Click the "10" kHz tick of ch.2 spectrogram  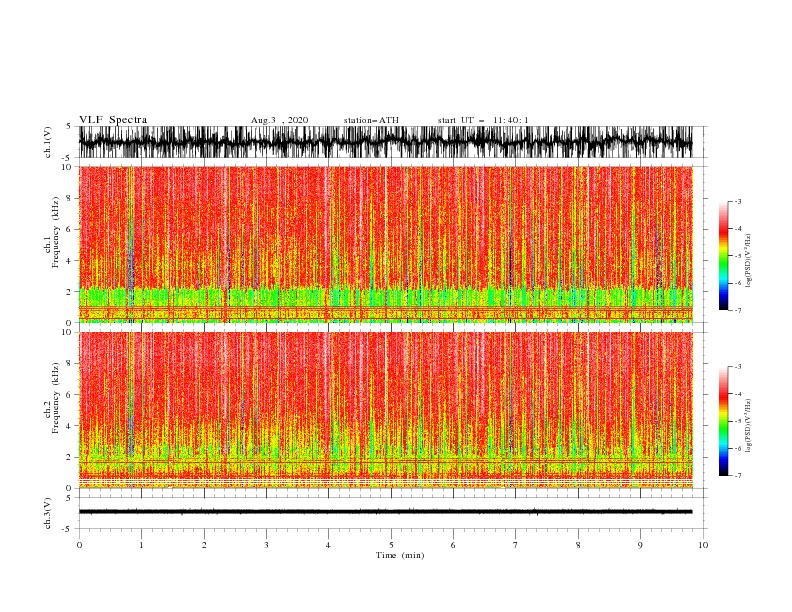tap(68, 332)
